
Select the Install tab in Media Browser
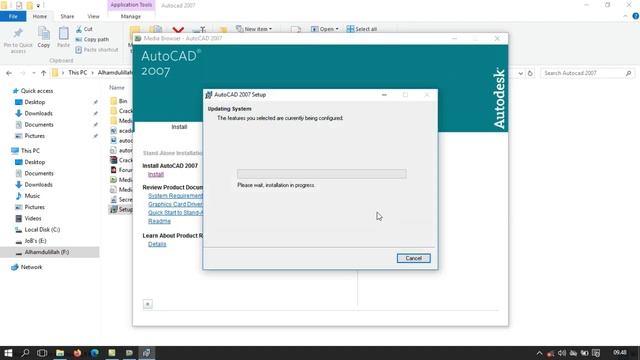click(179, 127)
